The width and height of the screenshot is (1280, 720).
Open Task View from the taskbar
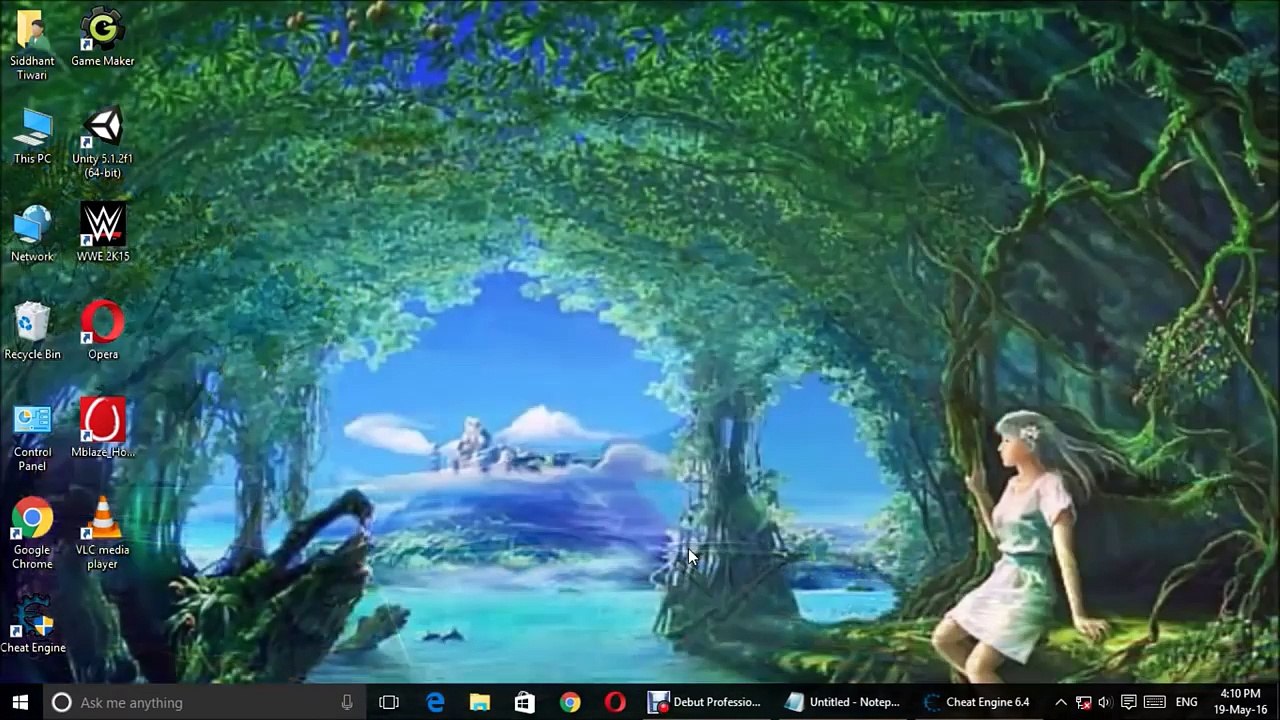pyautogui.click(x=389, y=702)
